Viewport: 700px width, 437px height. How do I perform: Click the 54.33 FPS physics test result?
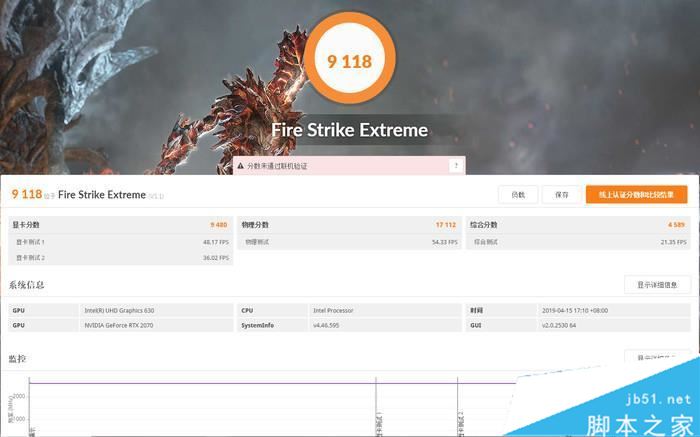tap(445, 242)
